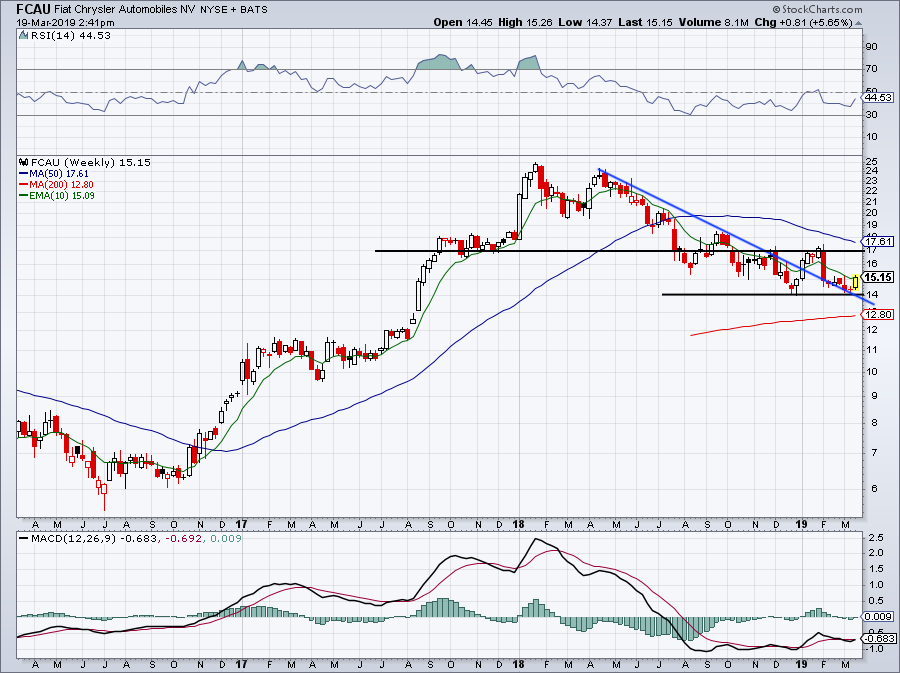Click the red 12.80 MA(200) price tag on the right axis
Image resolution: width=900 pixels, height=673 pixels.
878,314
